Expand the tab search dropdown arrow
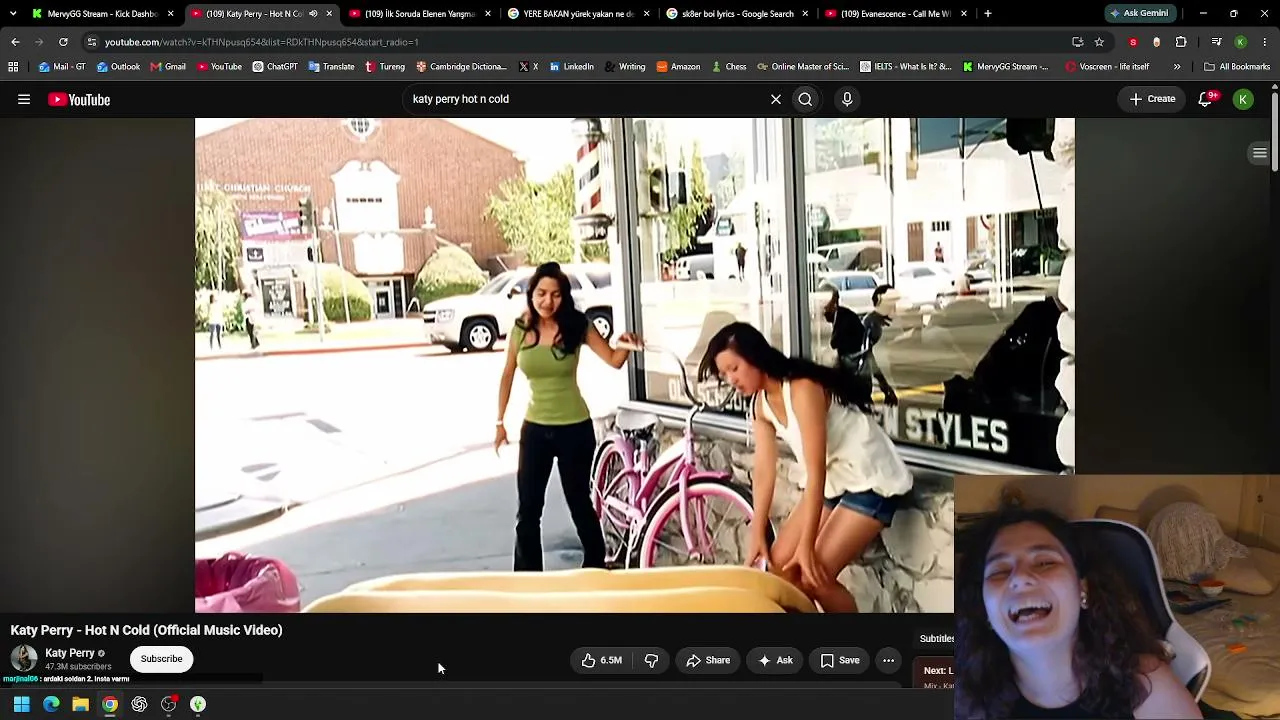This screenshot has height=720, width=1280. coord(13,14)
